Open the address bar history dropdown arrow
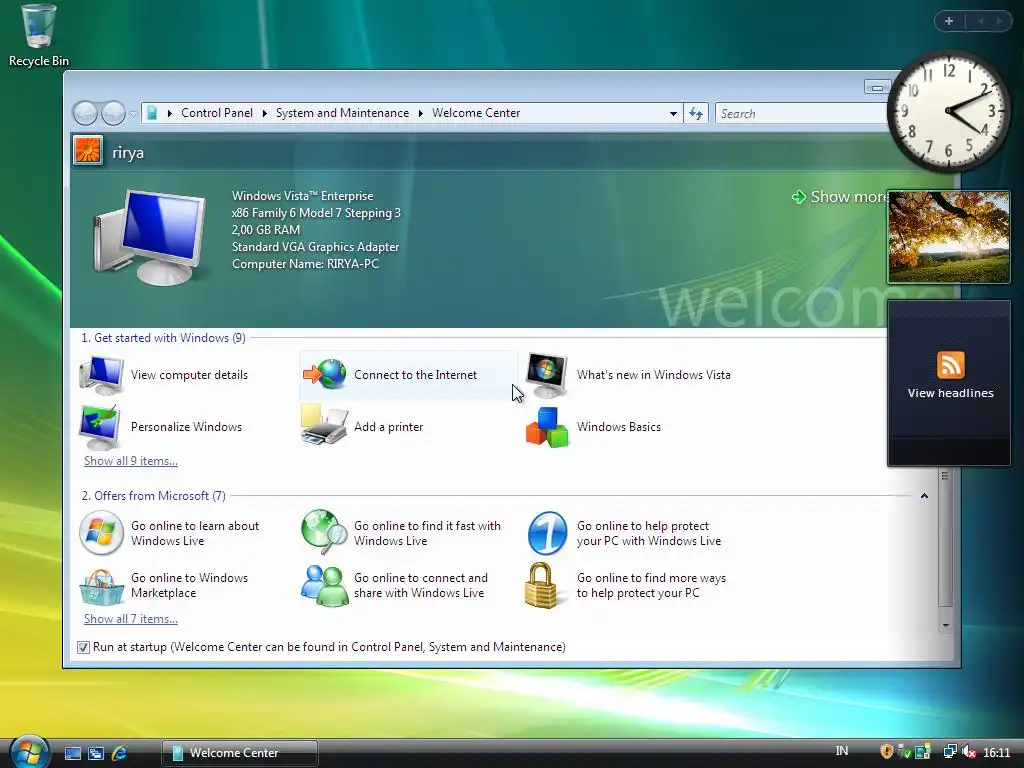 pos(673,114)
